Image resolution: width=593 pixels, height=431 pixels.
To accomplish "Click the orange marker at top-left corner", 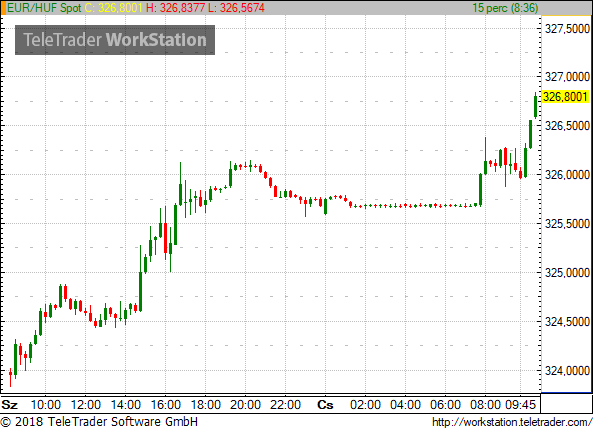I will [3, 8].
